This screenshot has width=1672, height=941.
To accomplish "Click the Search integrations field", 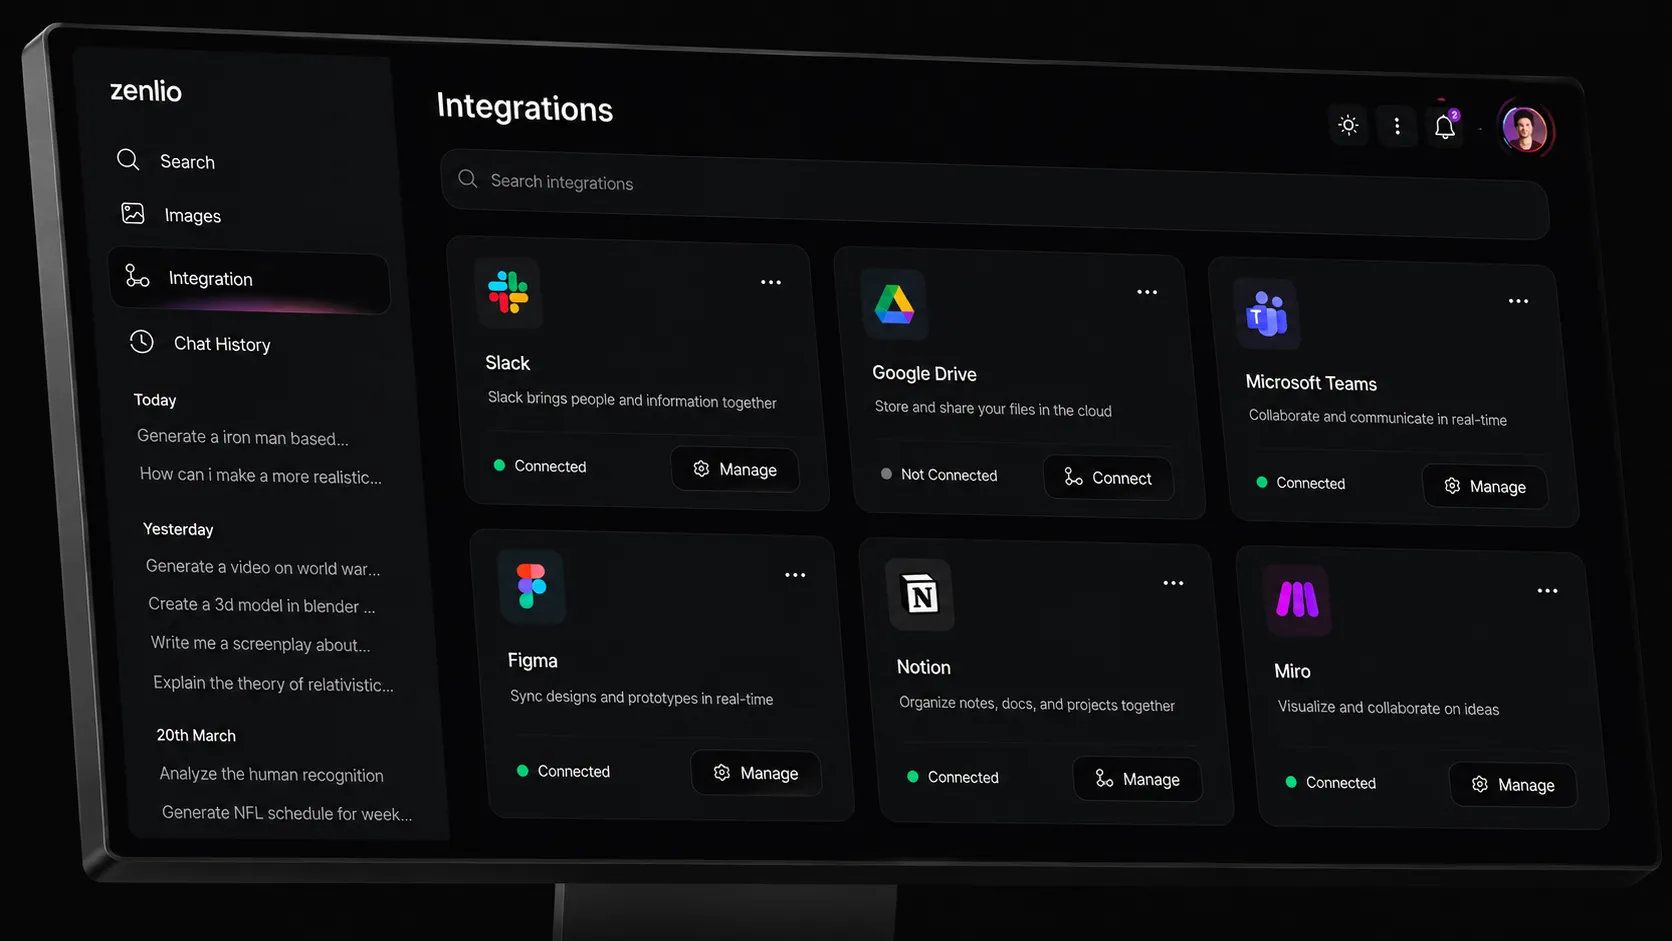I will [994, 194].
